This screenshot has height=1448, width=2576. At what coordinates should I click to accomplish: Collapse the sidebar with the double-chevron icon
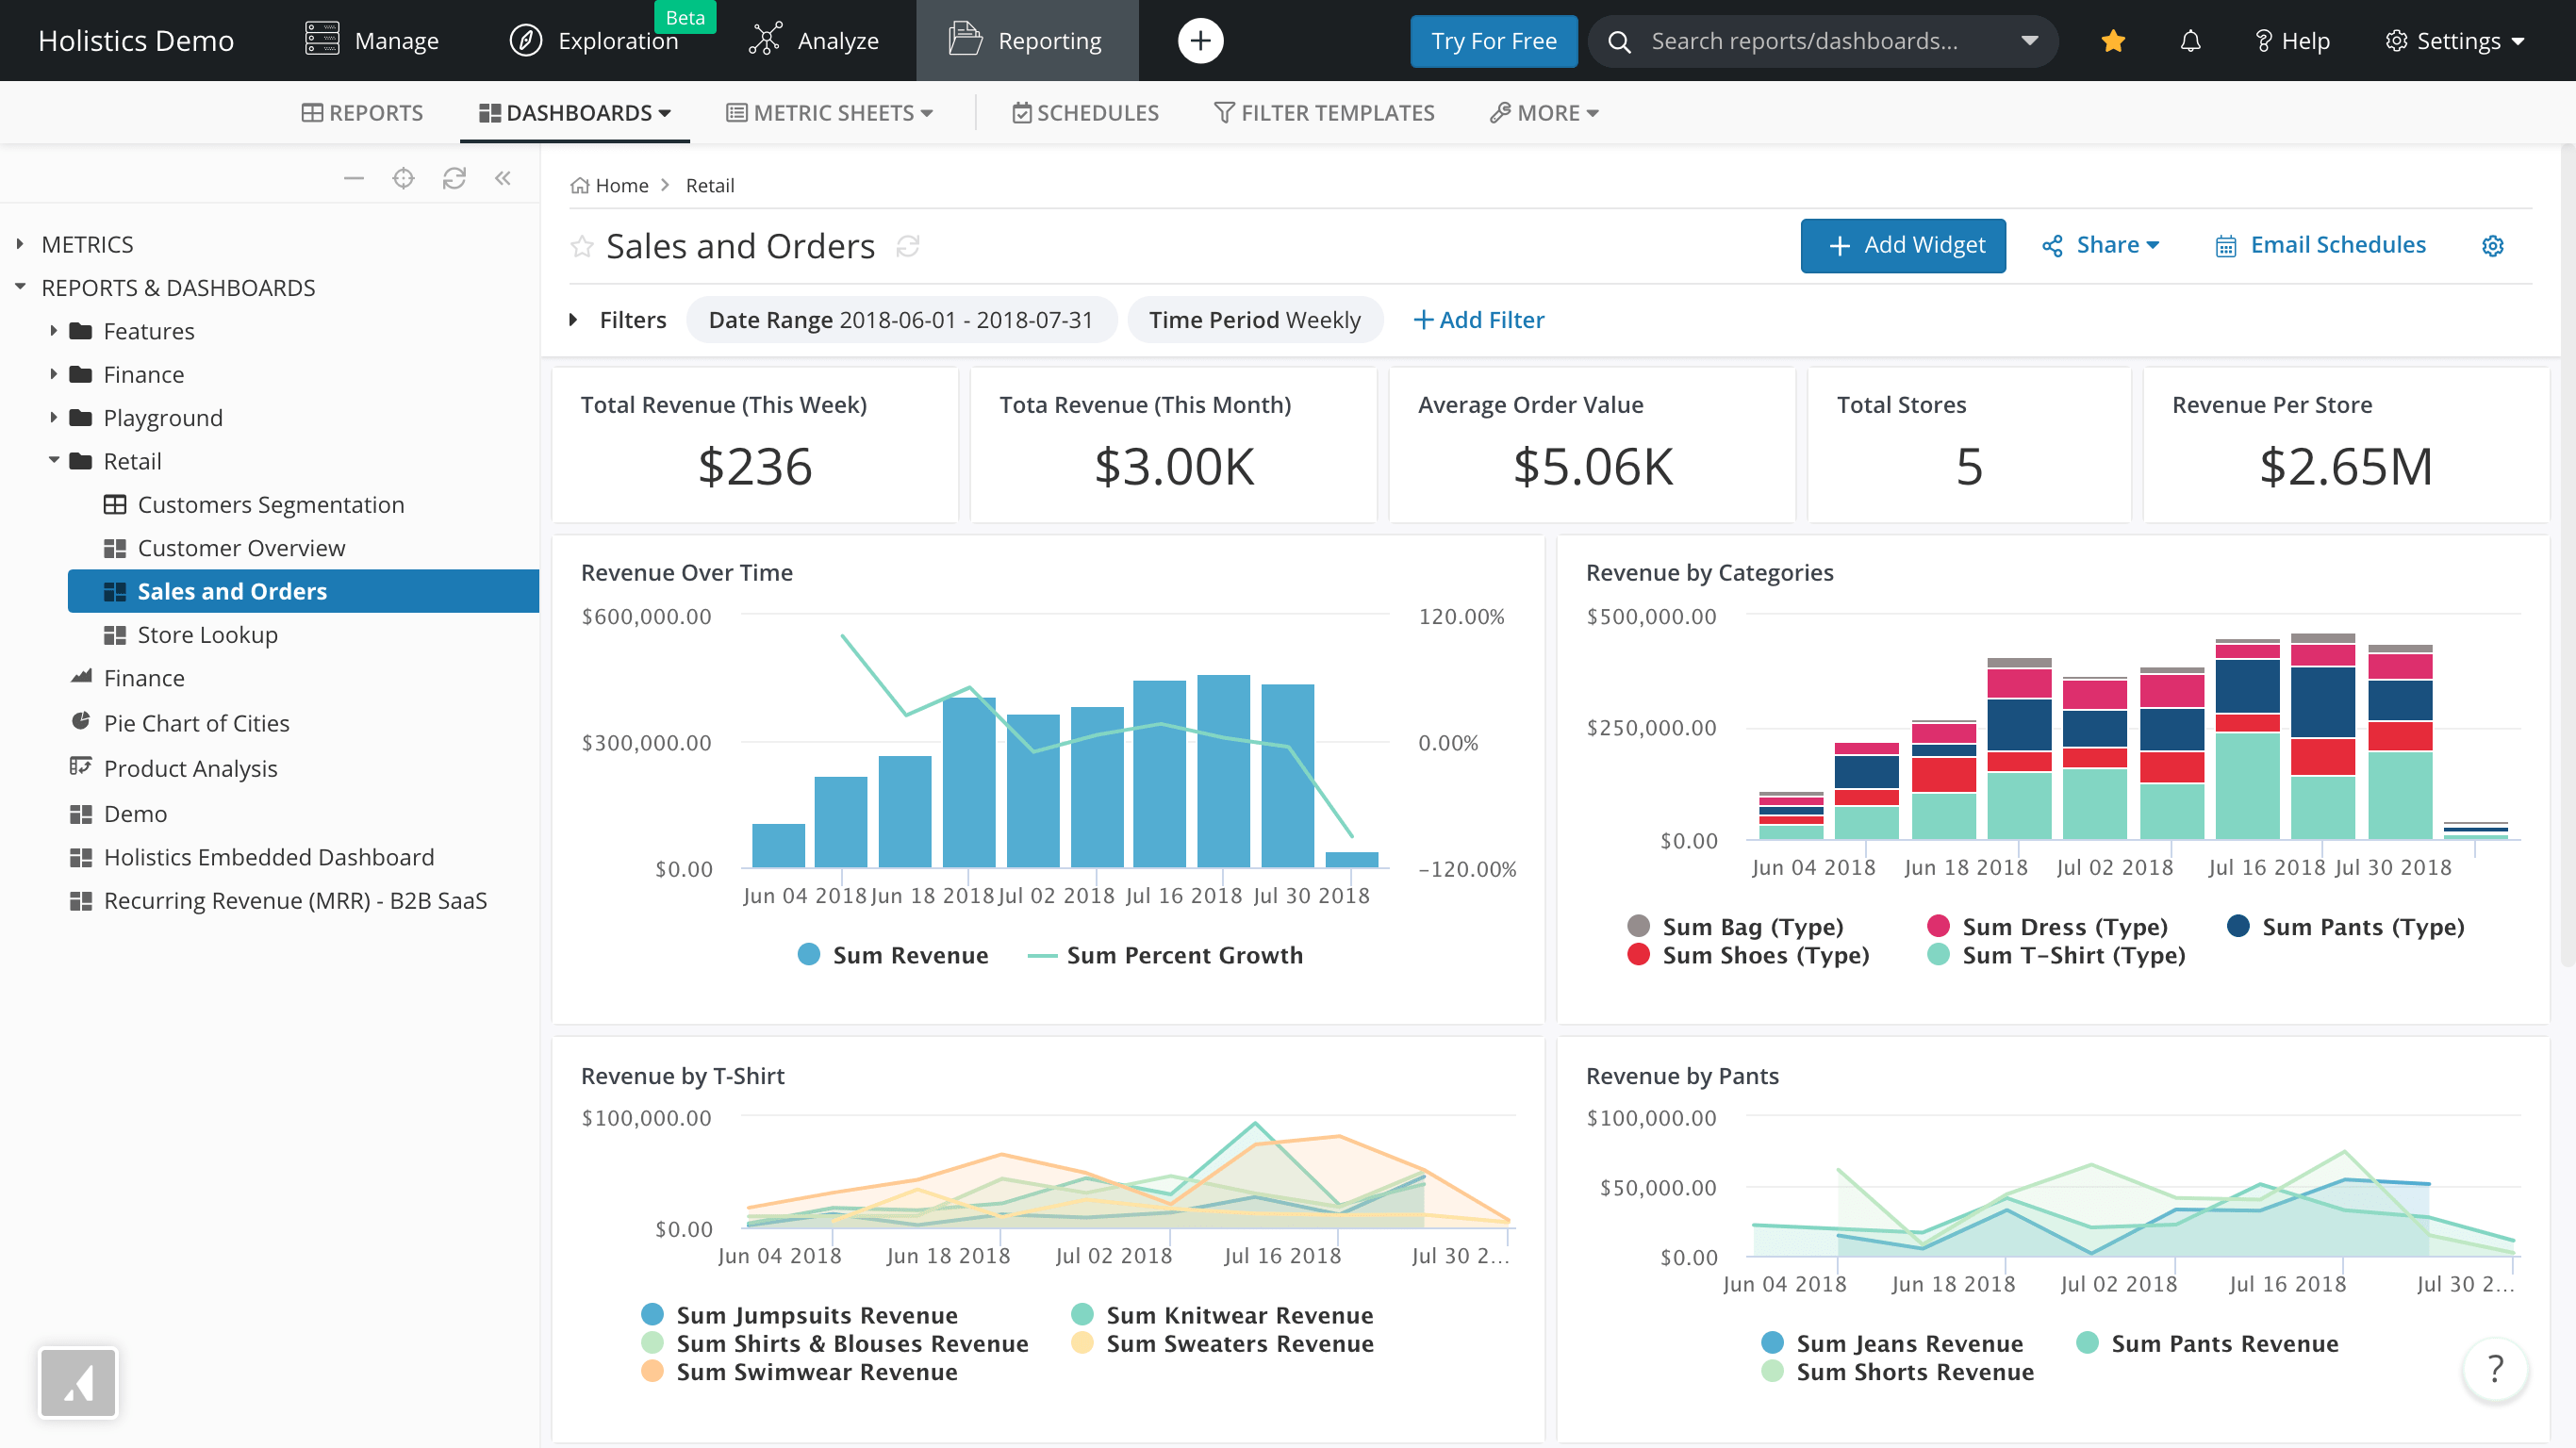click(503, 177)
